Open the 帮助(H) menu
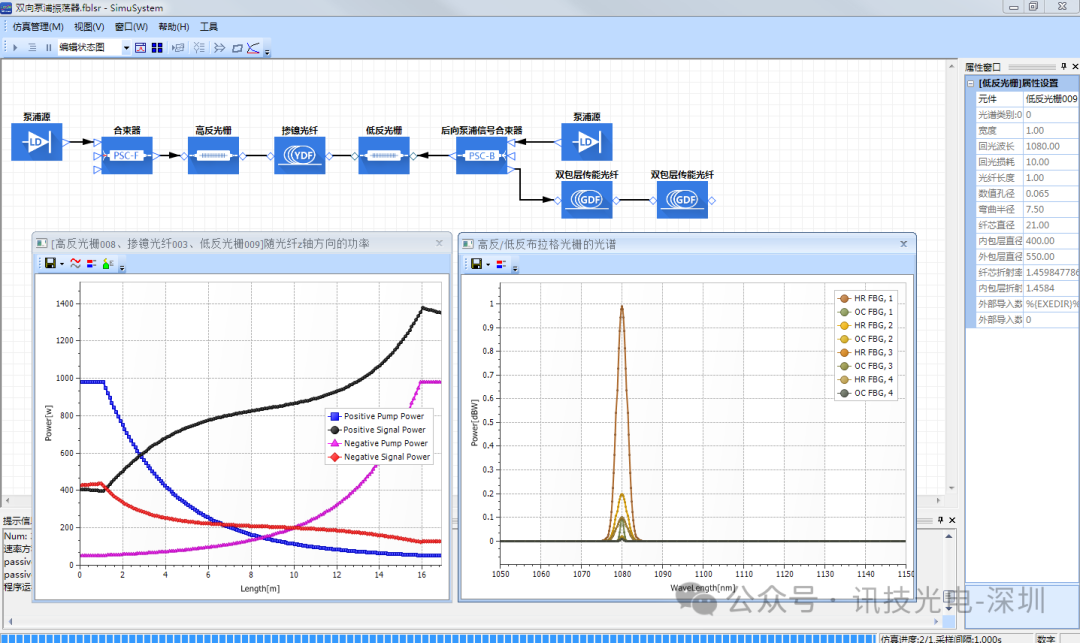Screen dimensions: 1080x643 tap(174, 27)
